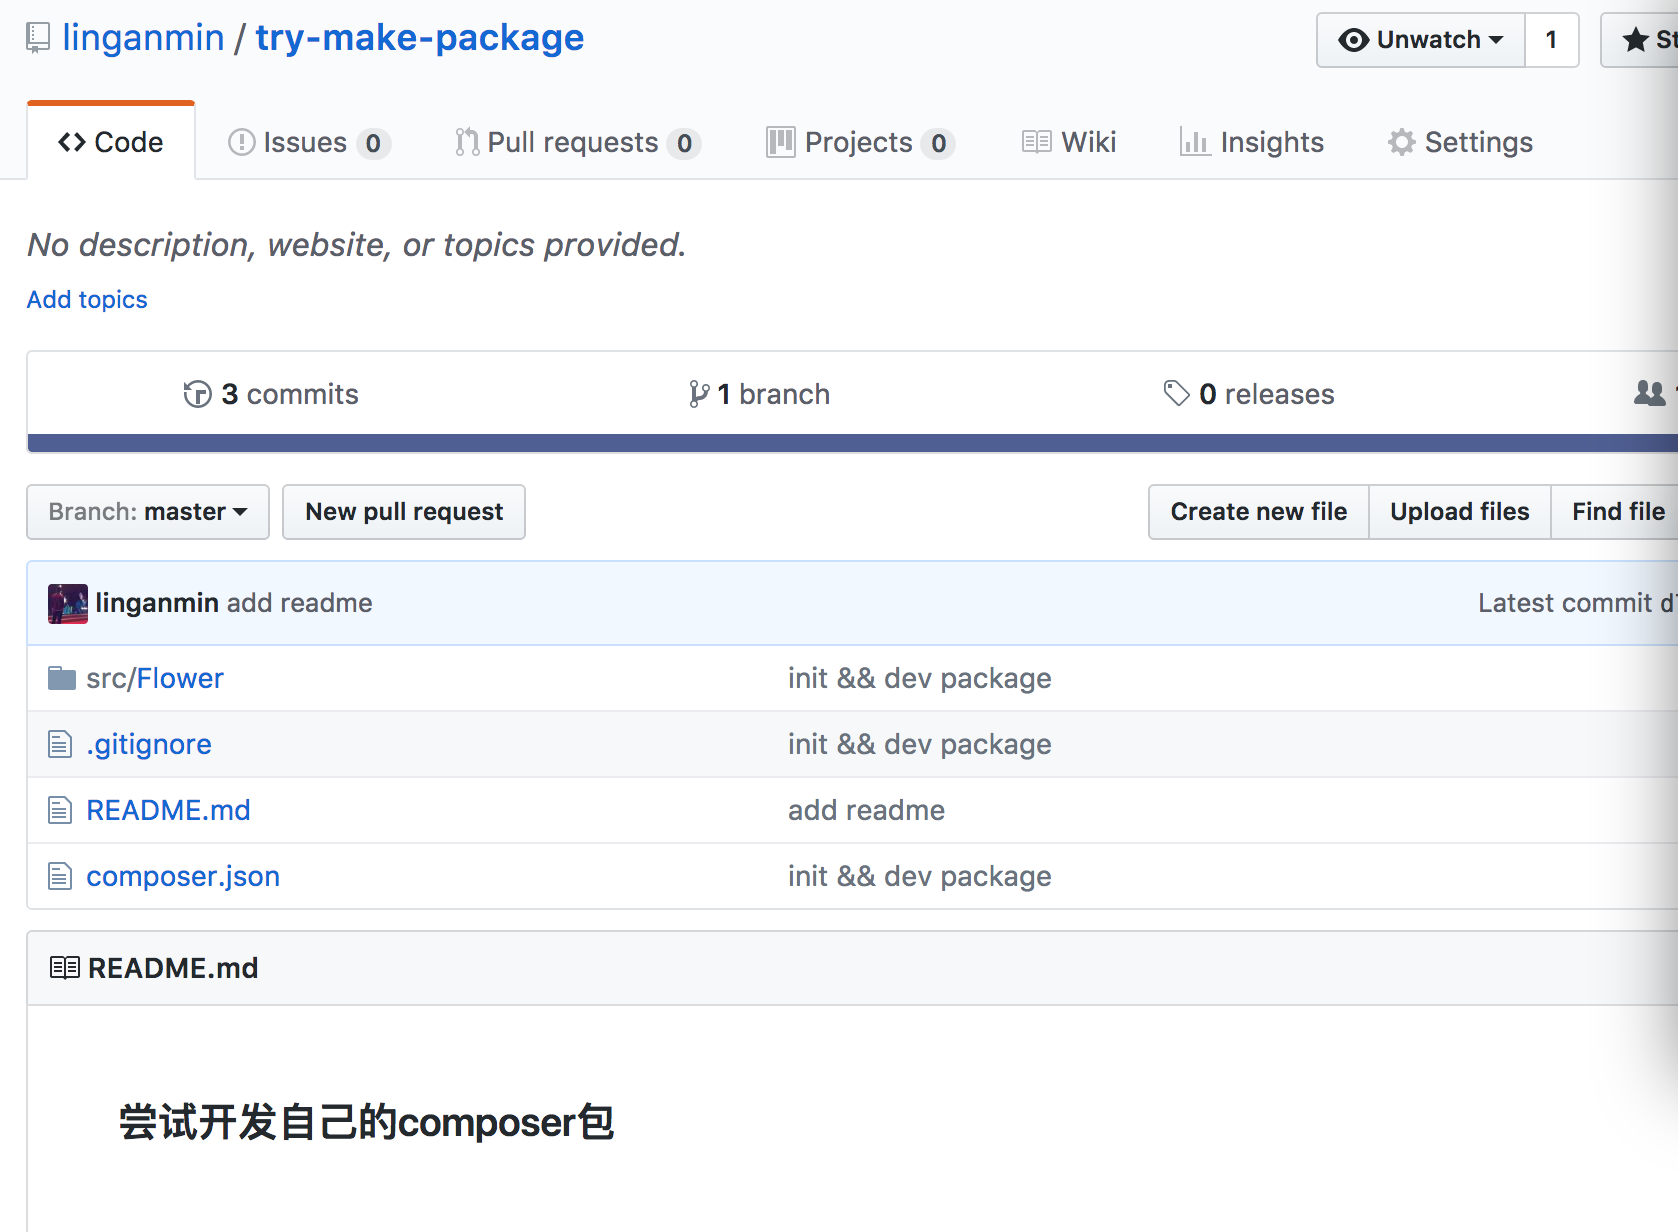Click the Projects count badge 0
Screen dimensions: 1678x1232
coord(939,144)
